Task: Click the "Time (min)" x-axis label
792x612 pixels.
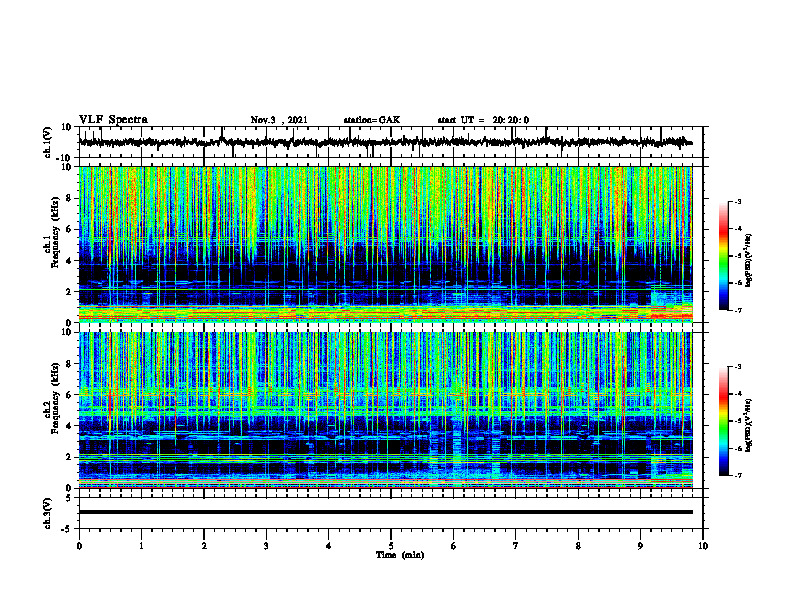Action: [400, 555]
